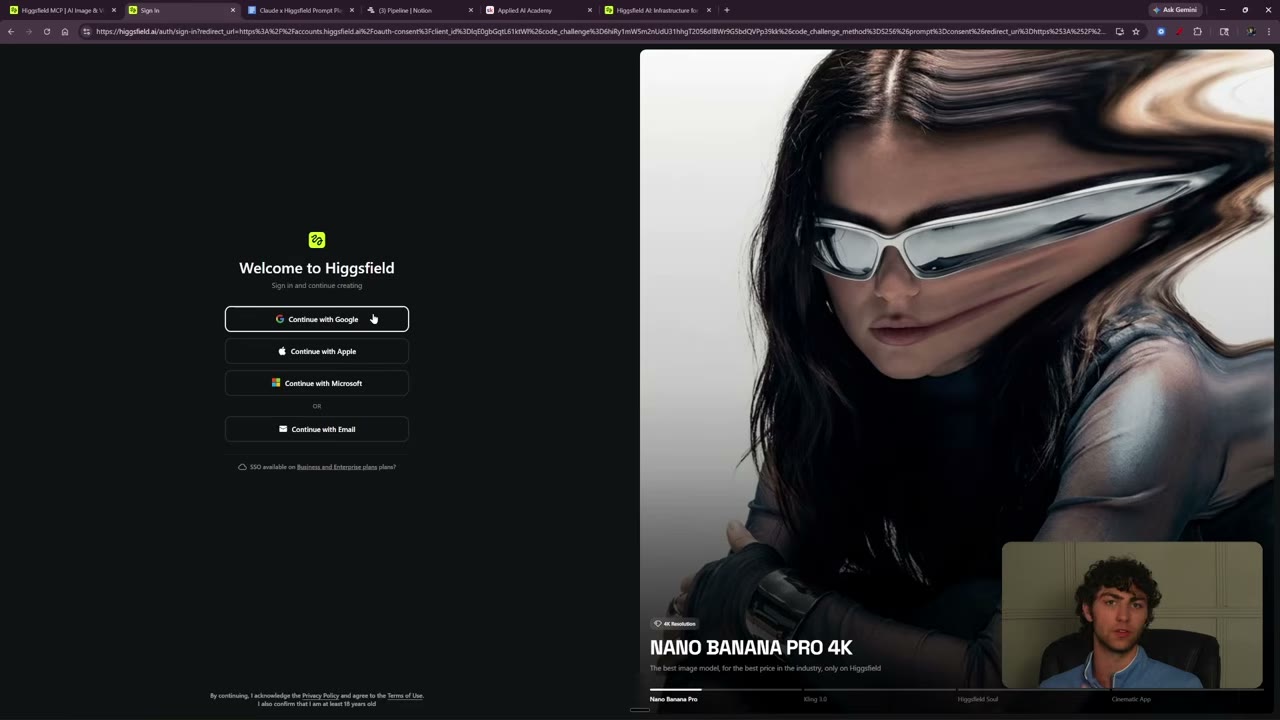View site information icon in address bar
The image size is (1280, 720).
[87, 31]
